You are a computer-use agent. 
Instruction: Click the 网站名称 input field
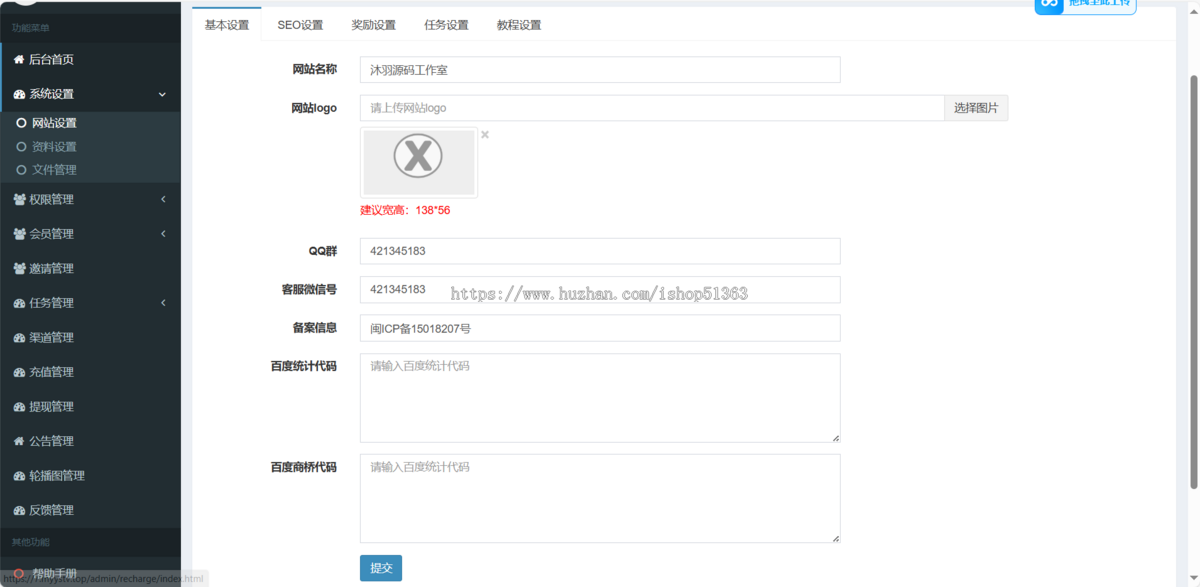[x=600, y=70]
